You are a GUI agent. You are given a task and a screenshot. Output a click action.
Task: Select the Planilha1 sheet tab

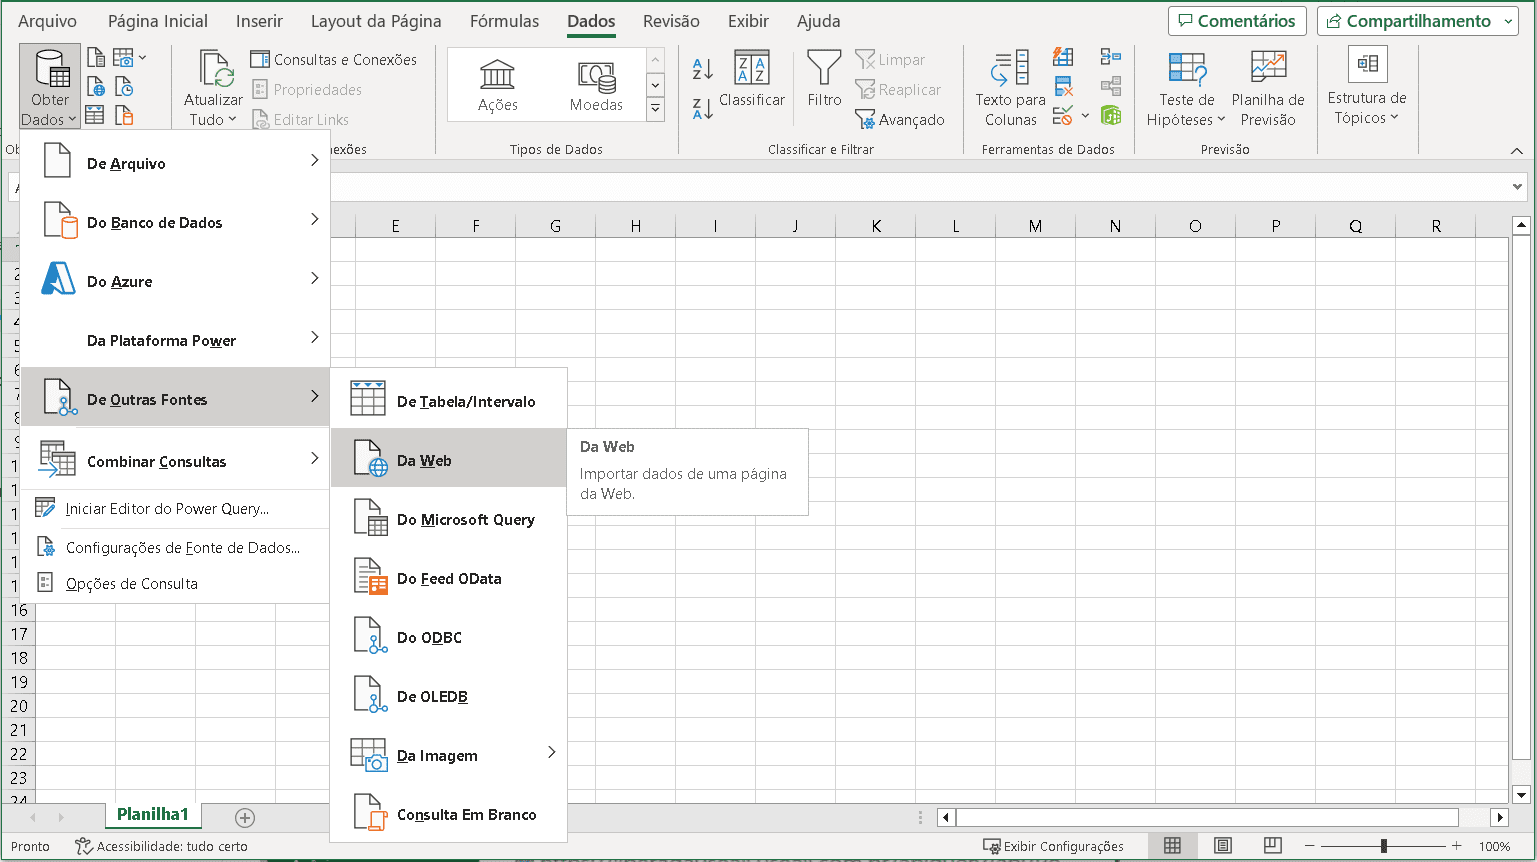(x=152, y=815)
